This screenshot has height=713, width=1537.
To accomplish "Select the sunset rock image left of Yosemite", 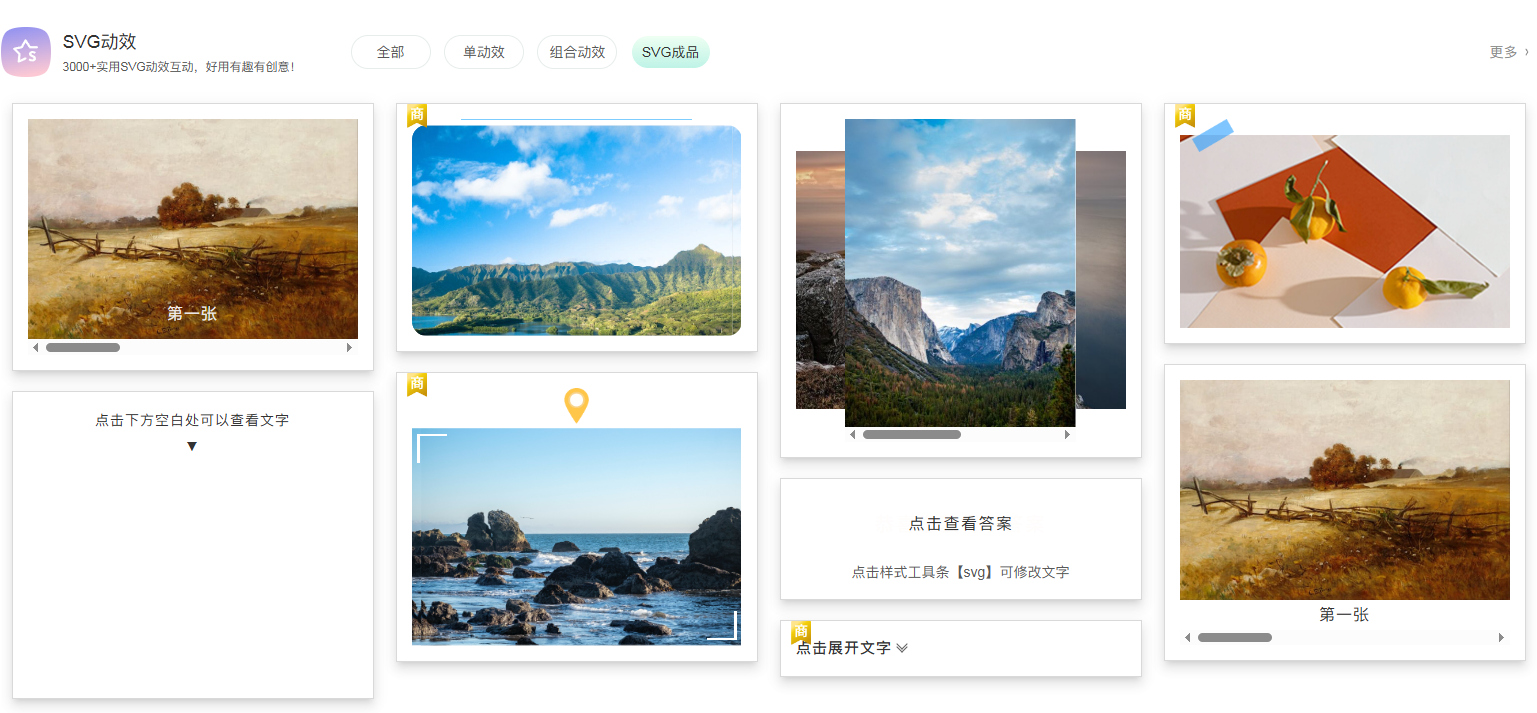I will [820, 280].
